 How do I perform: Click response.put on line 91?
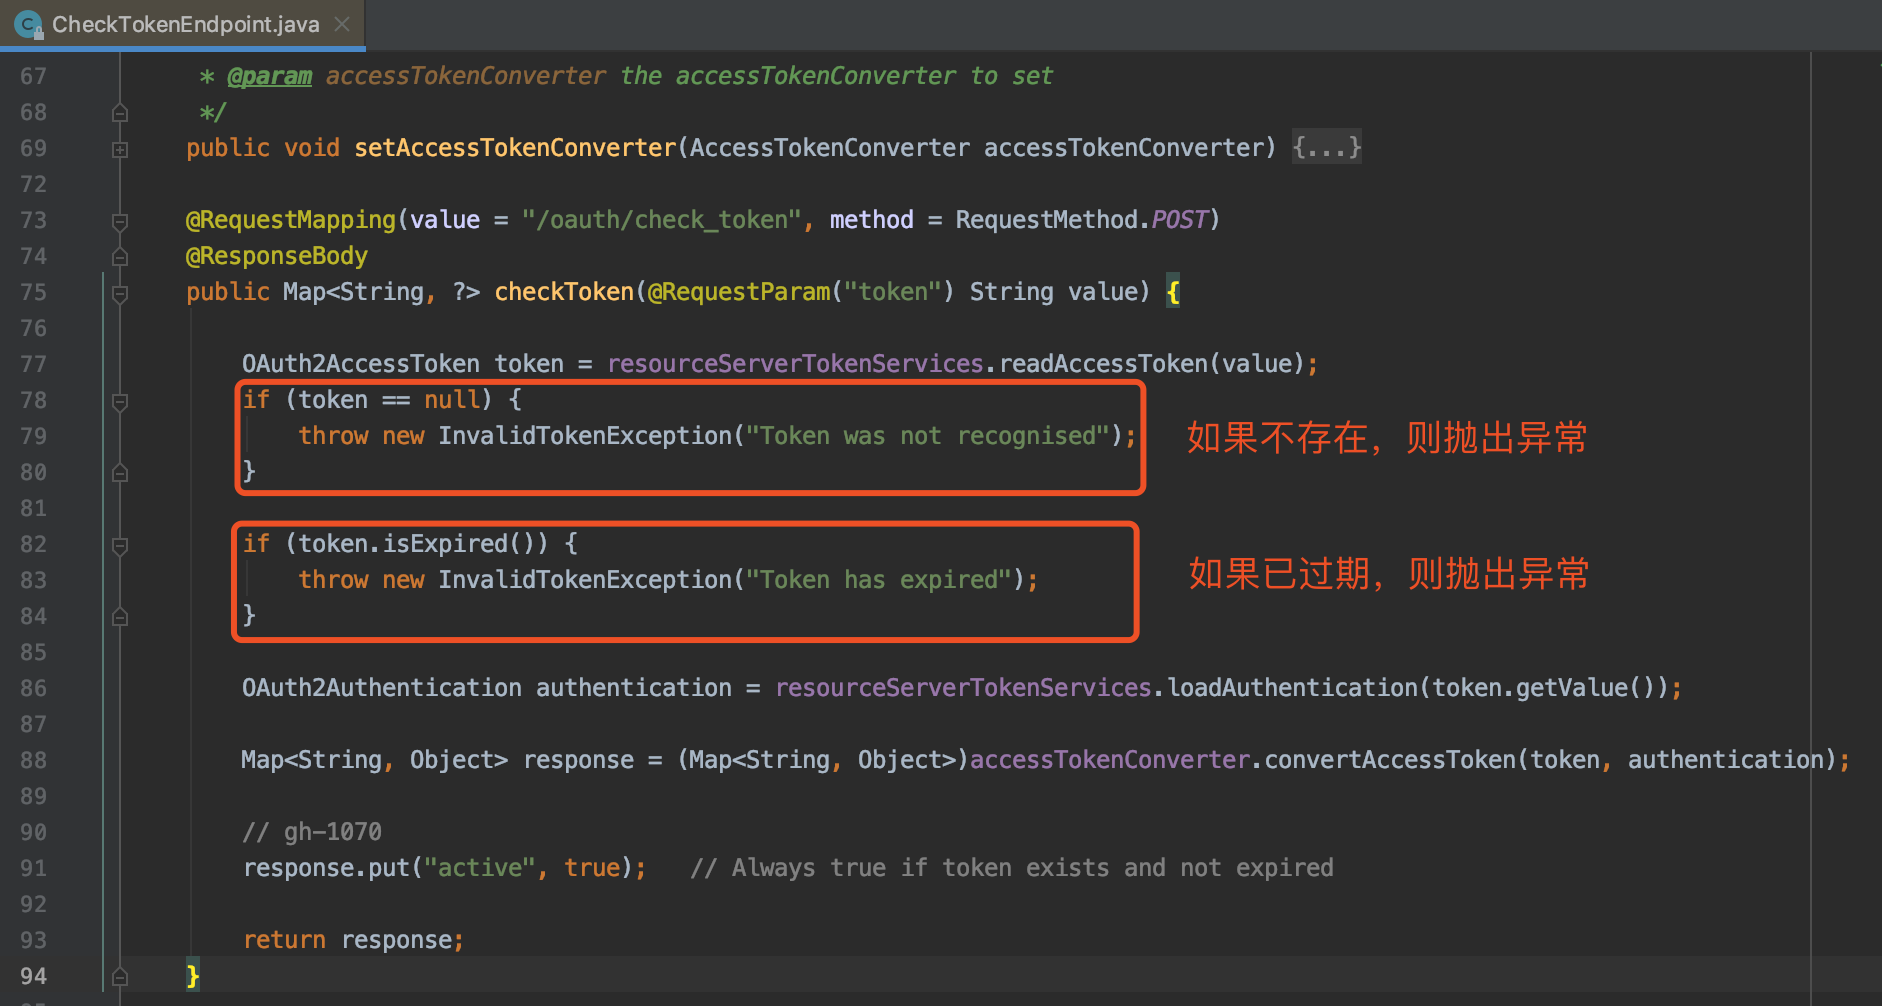pyautogui.click(x=326, y=868)
